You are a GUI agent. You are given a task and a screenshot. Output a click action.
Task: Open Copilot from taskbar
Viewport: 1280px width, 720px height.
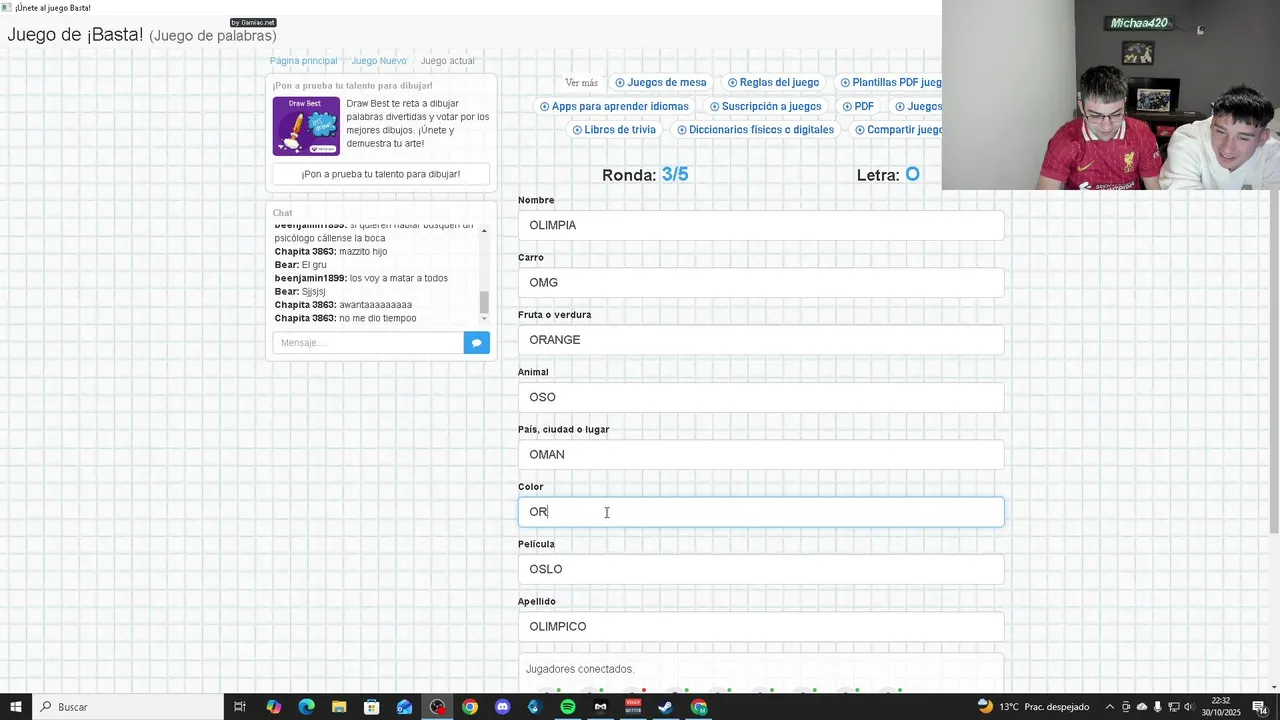[273, 707]
